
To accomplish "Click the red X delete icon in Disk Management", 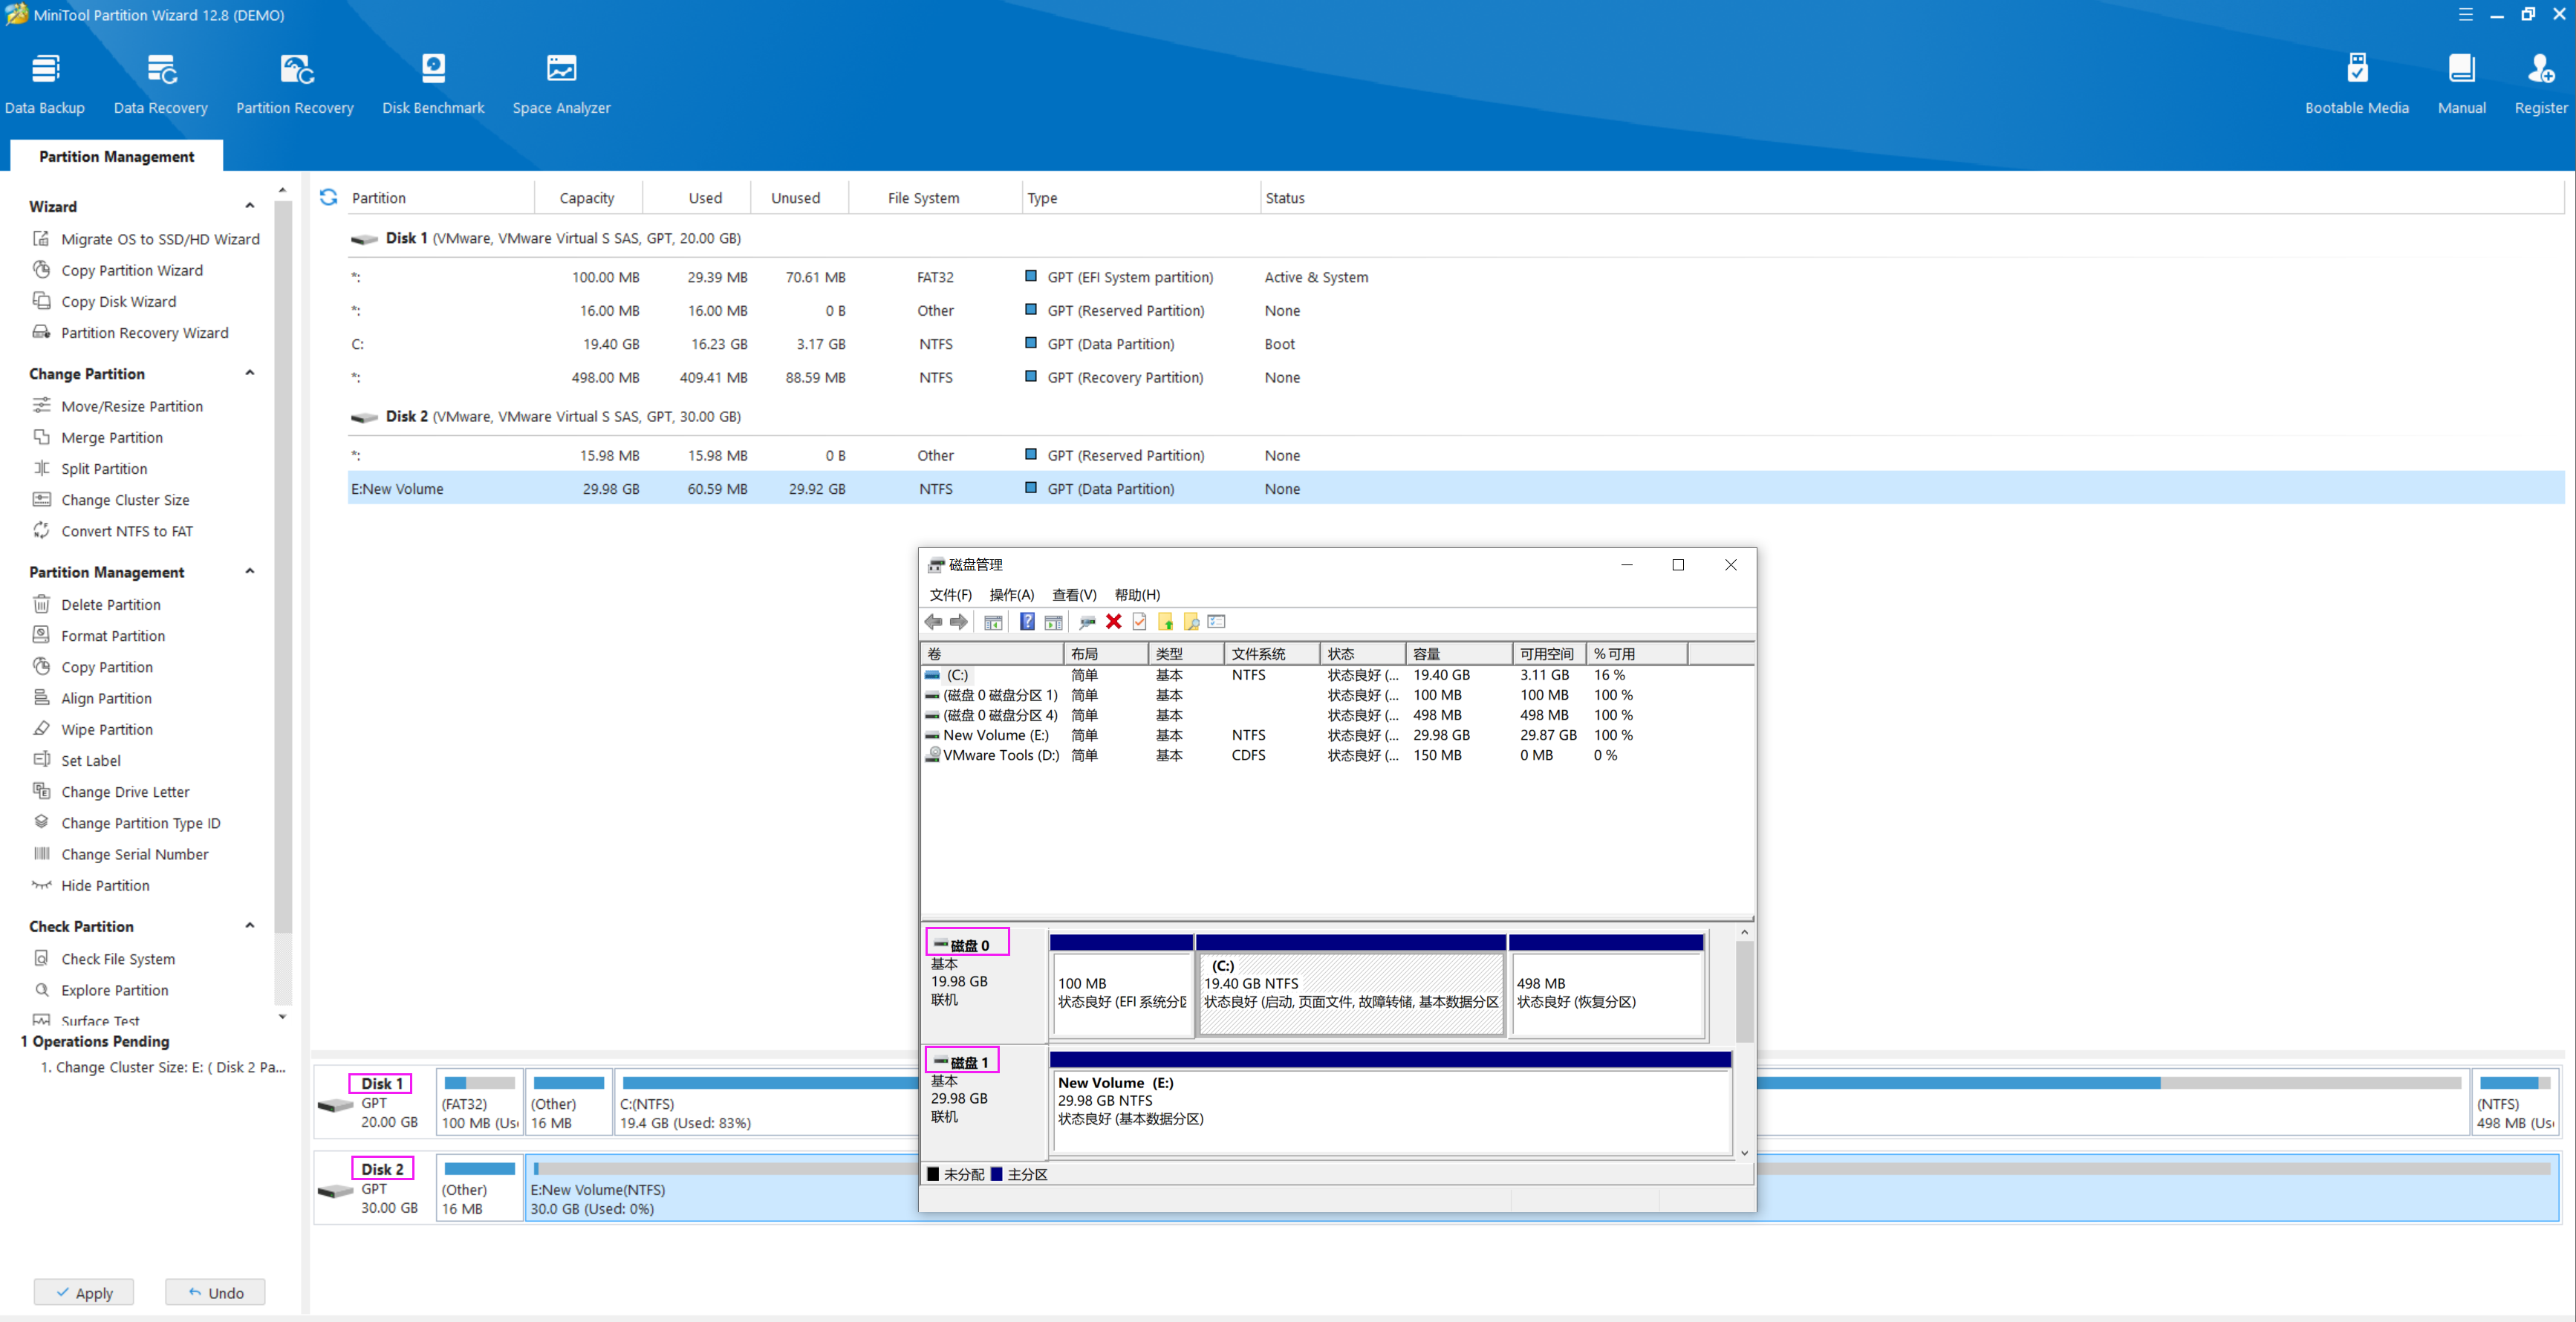I will tap(1113, 622).
